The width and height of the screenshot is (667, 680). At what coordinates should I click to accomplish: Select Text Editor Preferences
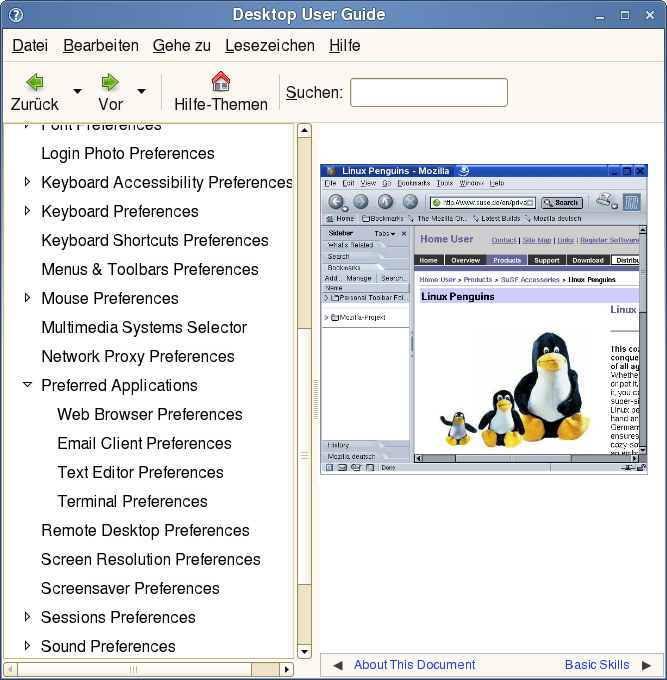(x=141, y=472)
